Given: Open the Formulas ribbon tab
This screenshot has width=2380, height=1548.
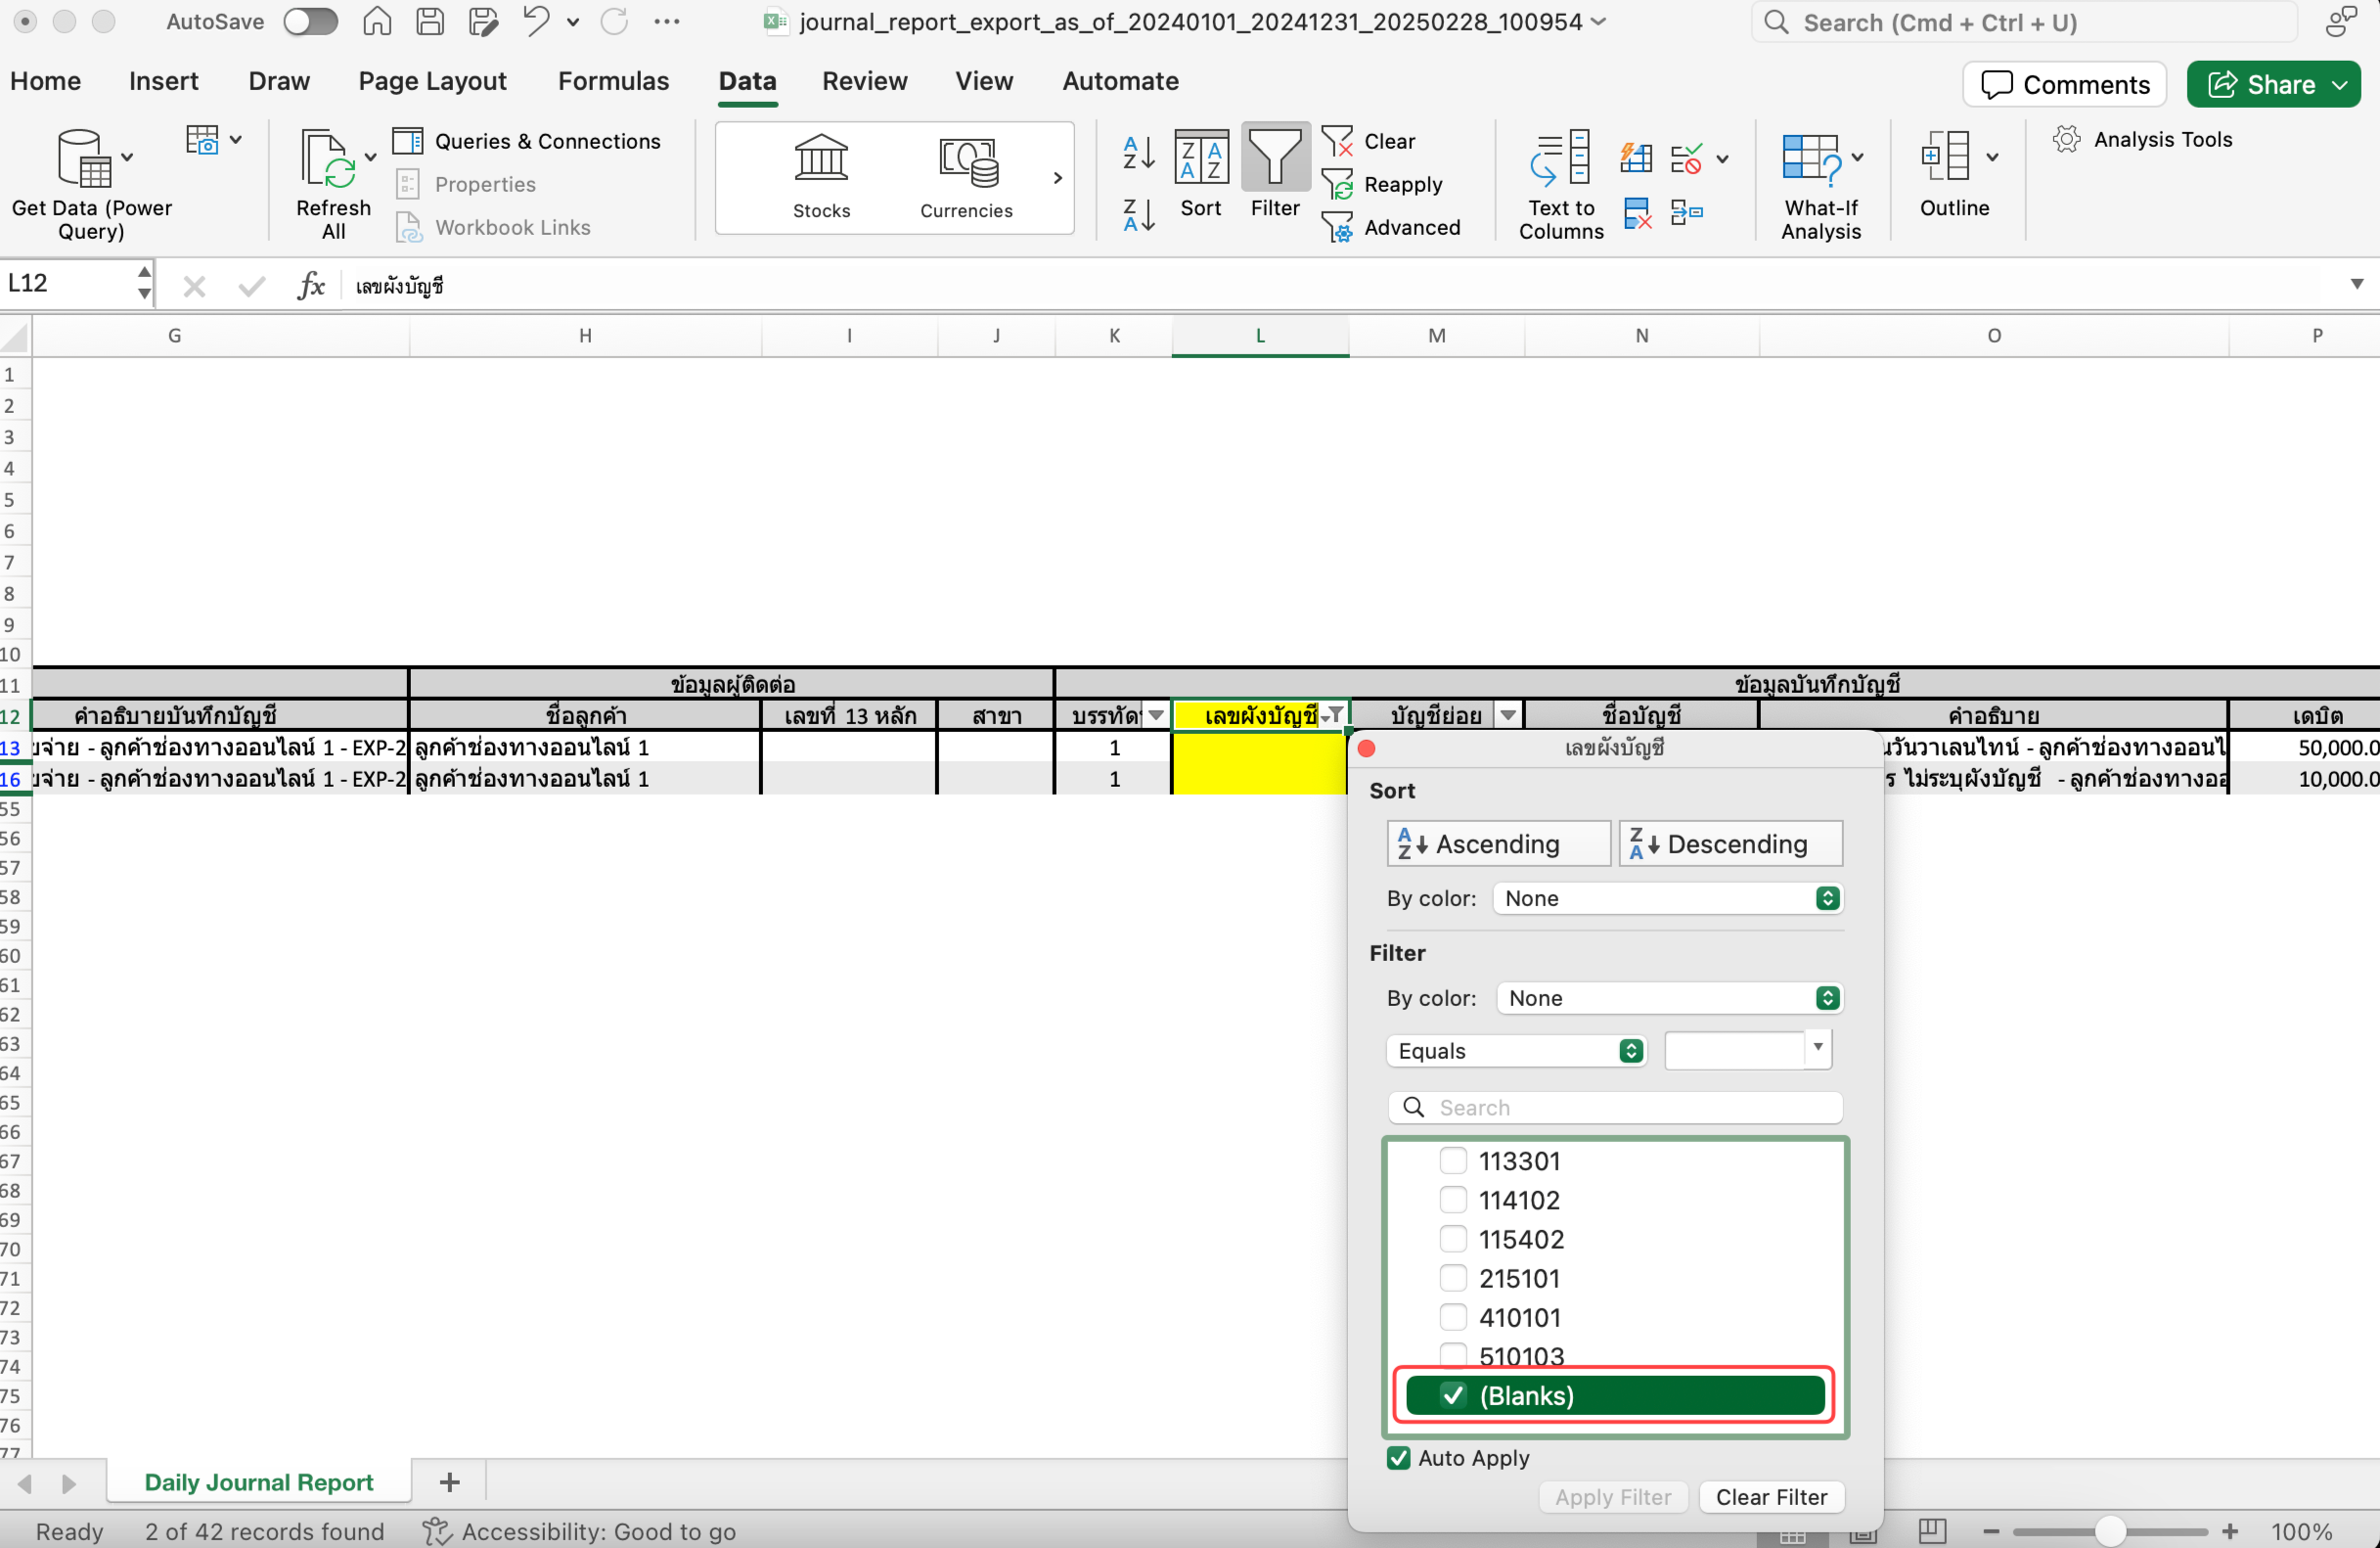Looking at the screenshot, I should (613, 81).
